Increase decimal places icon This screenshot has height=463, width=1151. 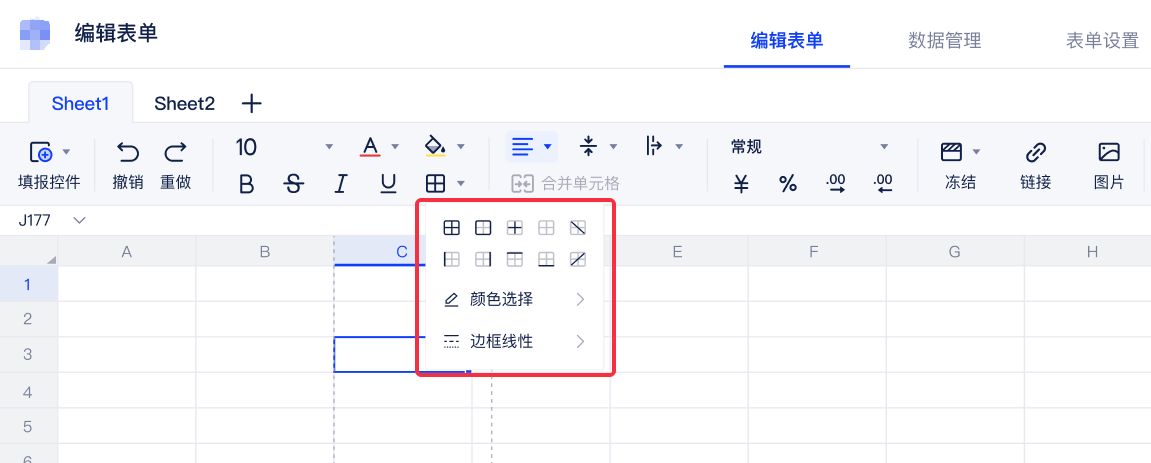pos(835,183)
